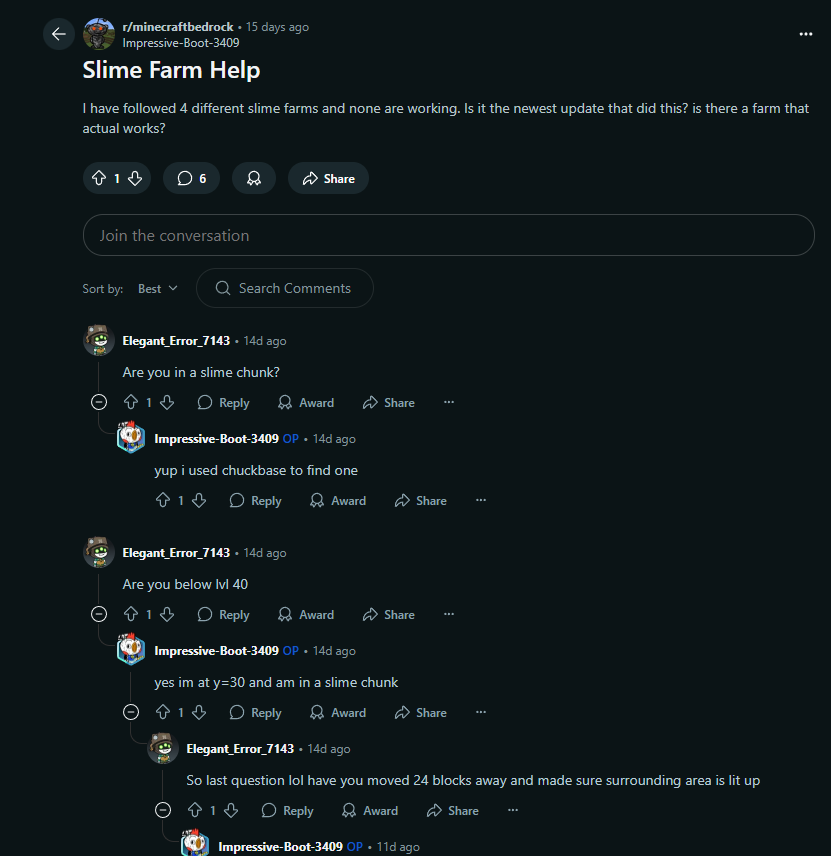Open more options on the "So last question" comment

point(513,810)
